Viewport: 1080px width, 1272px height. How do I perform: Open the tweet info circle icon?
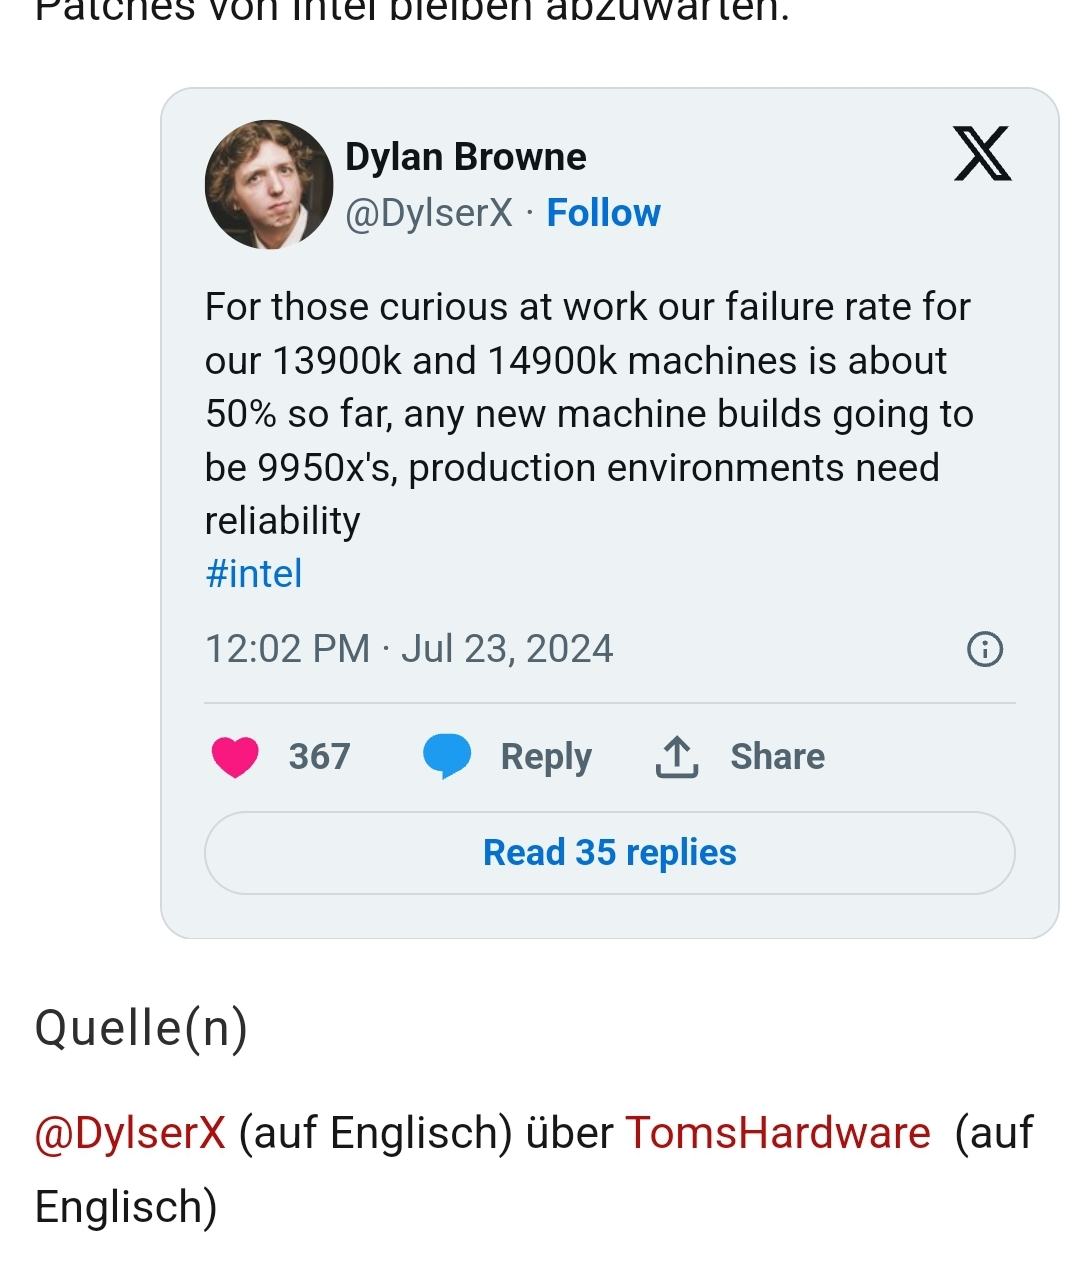coord(985,649)
